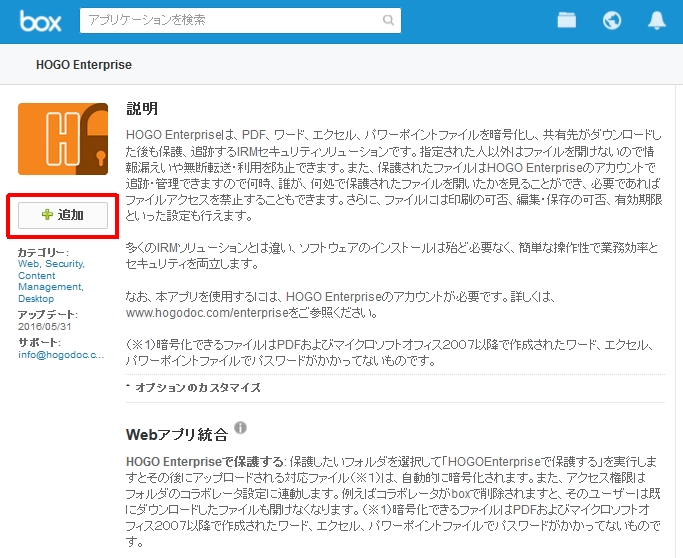Open the Desktop category link

point(36,299)
